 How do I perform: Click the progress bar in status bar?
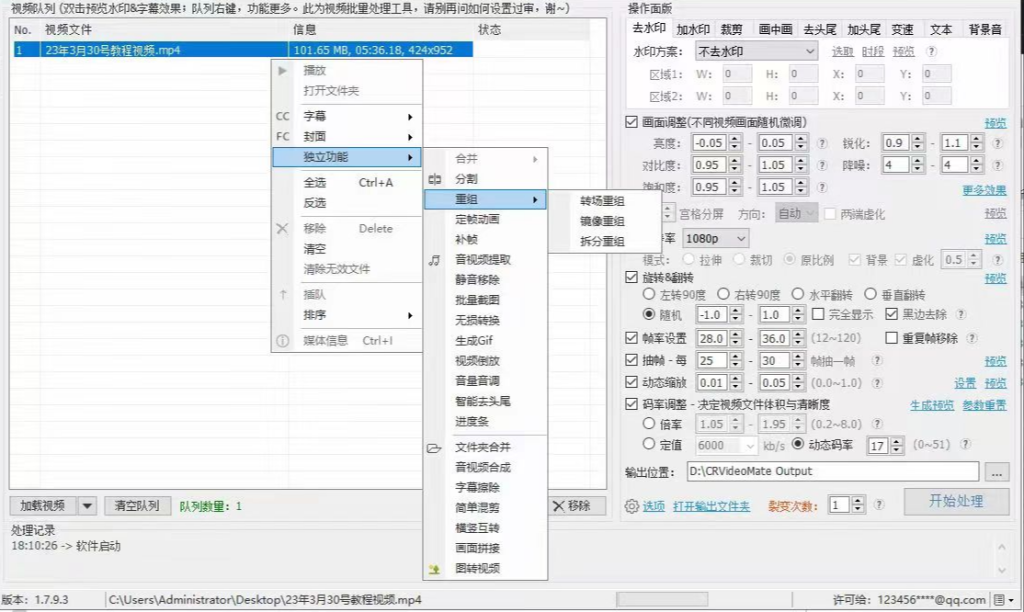(x=662, y=599)
